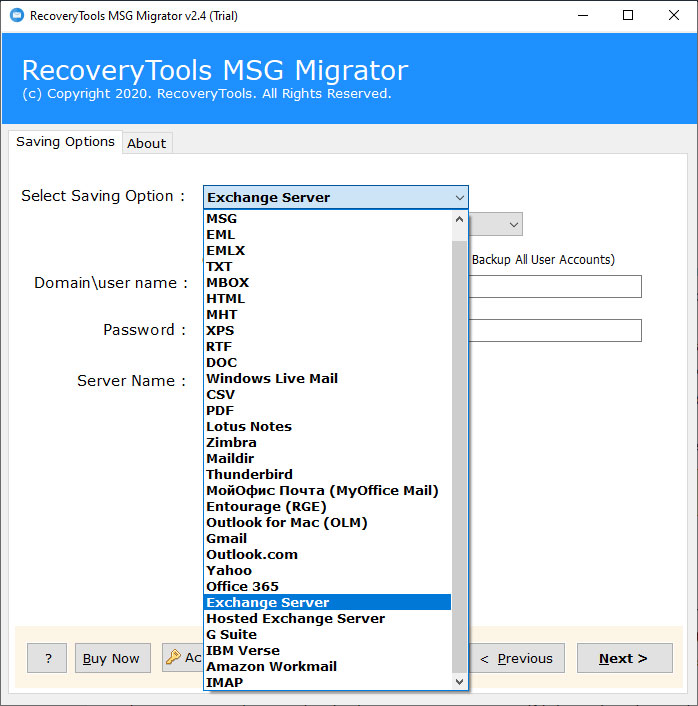The height and width of the screenshot is (706, 698).
Task: Pick HTML in the dropdown list
Action: pos(327,299)
